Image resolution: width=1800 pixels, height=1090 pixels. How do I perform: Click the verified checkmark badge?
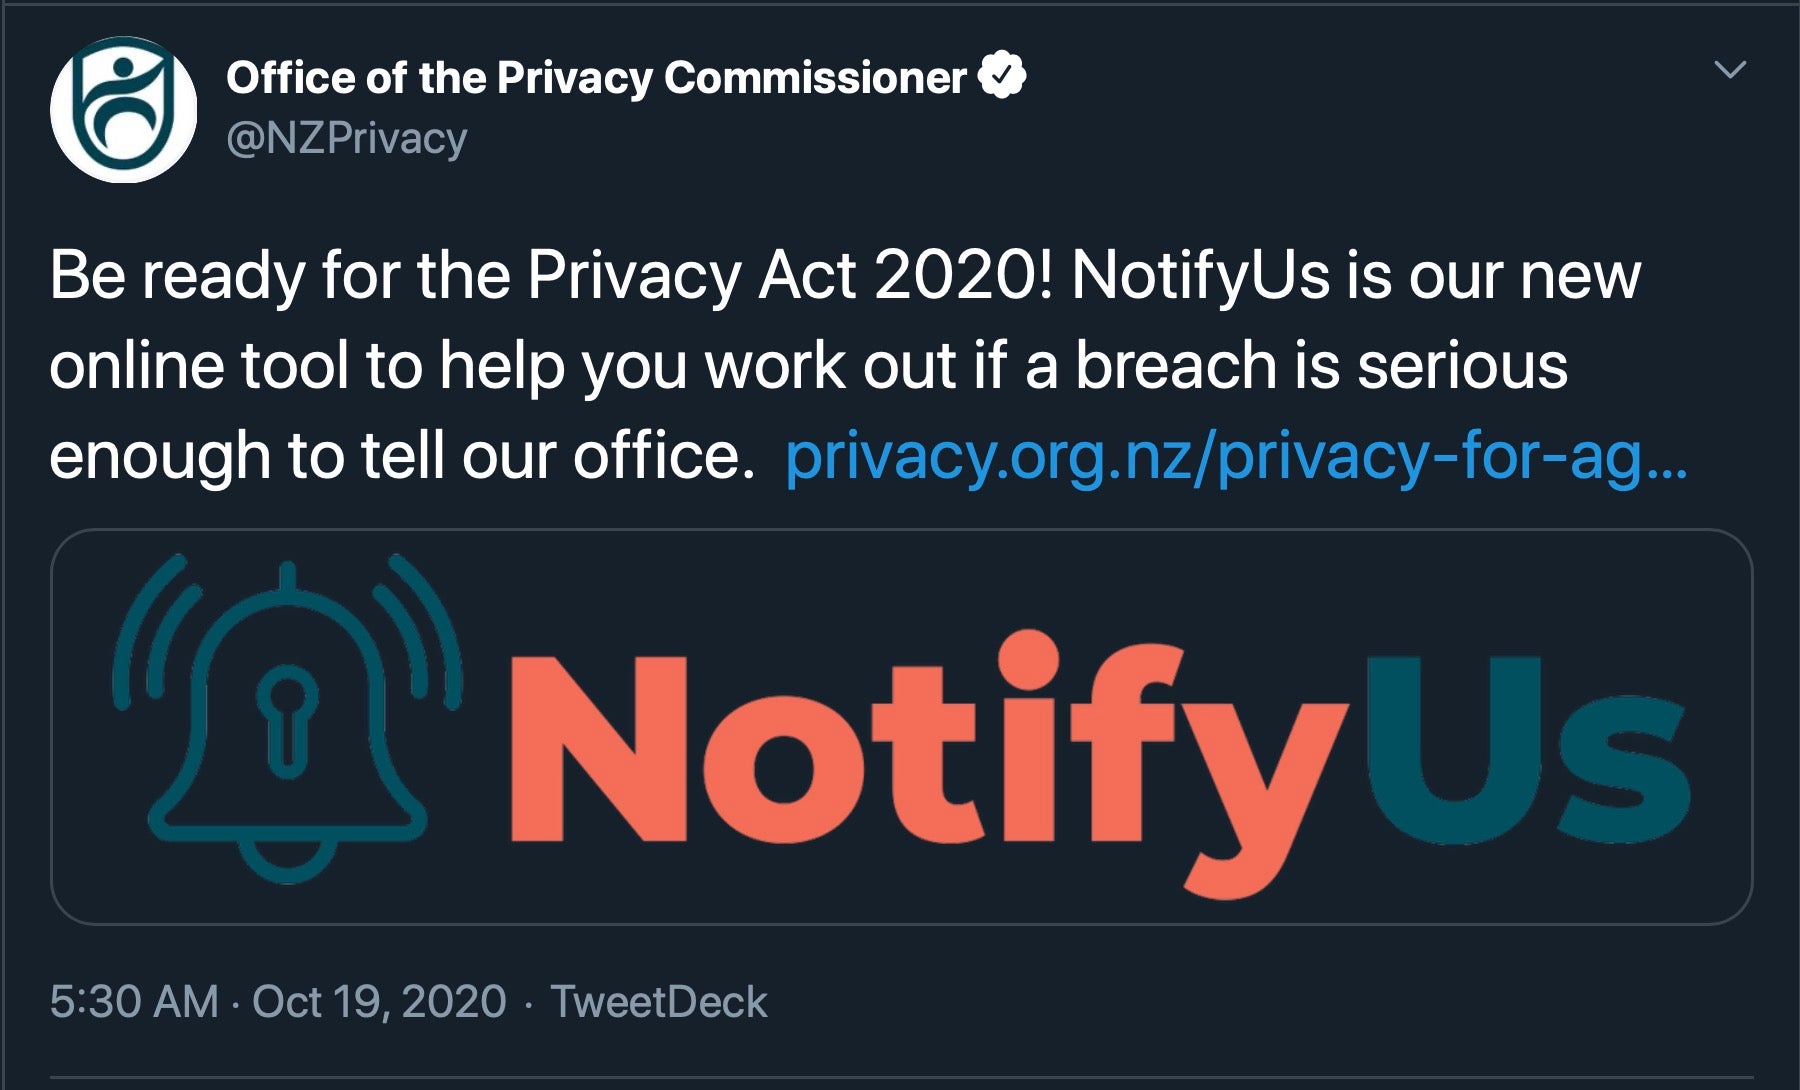(x=1001, y=76)
